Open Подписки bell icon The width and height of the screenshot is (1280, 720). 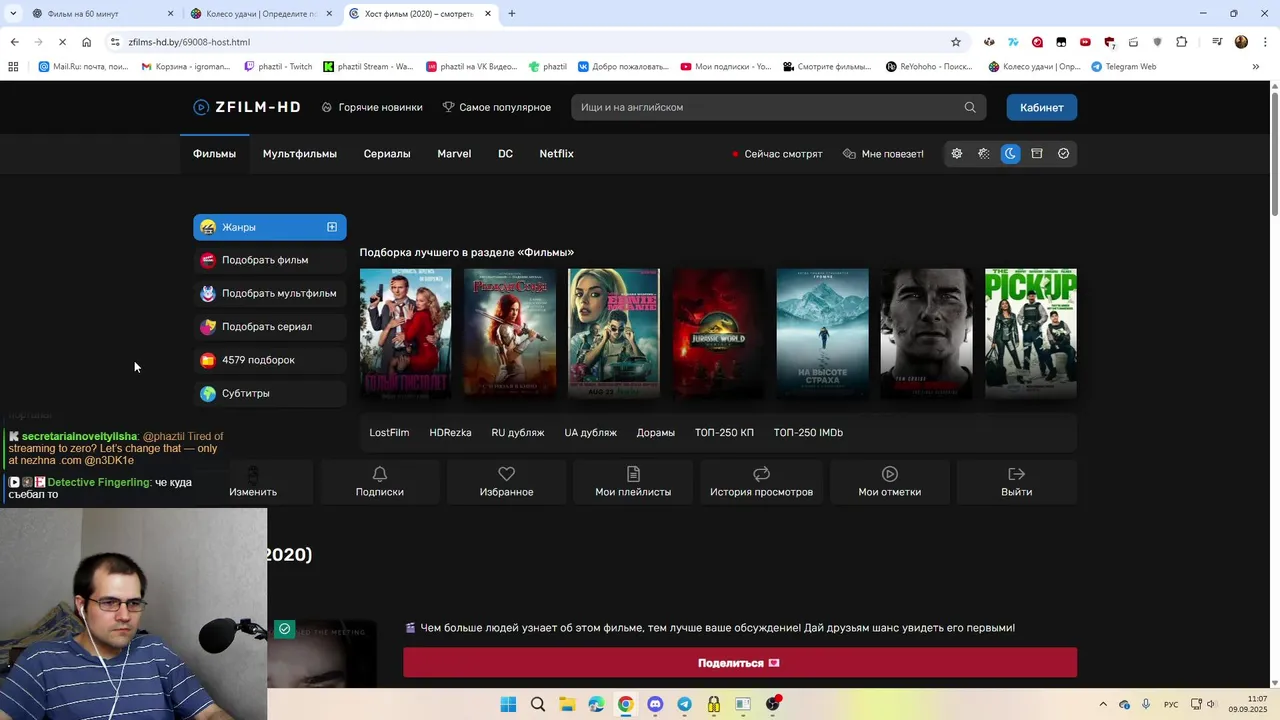[x=380, y=474]
